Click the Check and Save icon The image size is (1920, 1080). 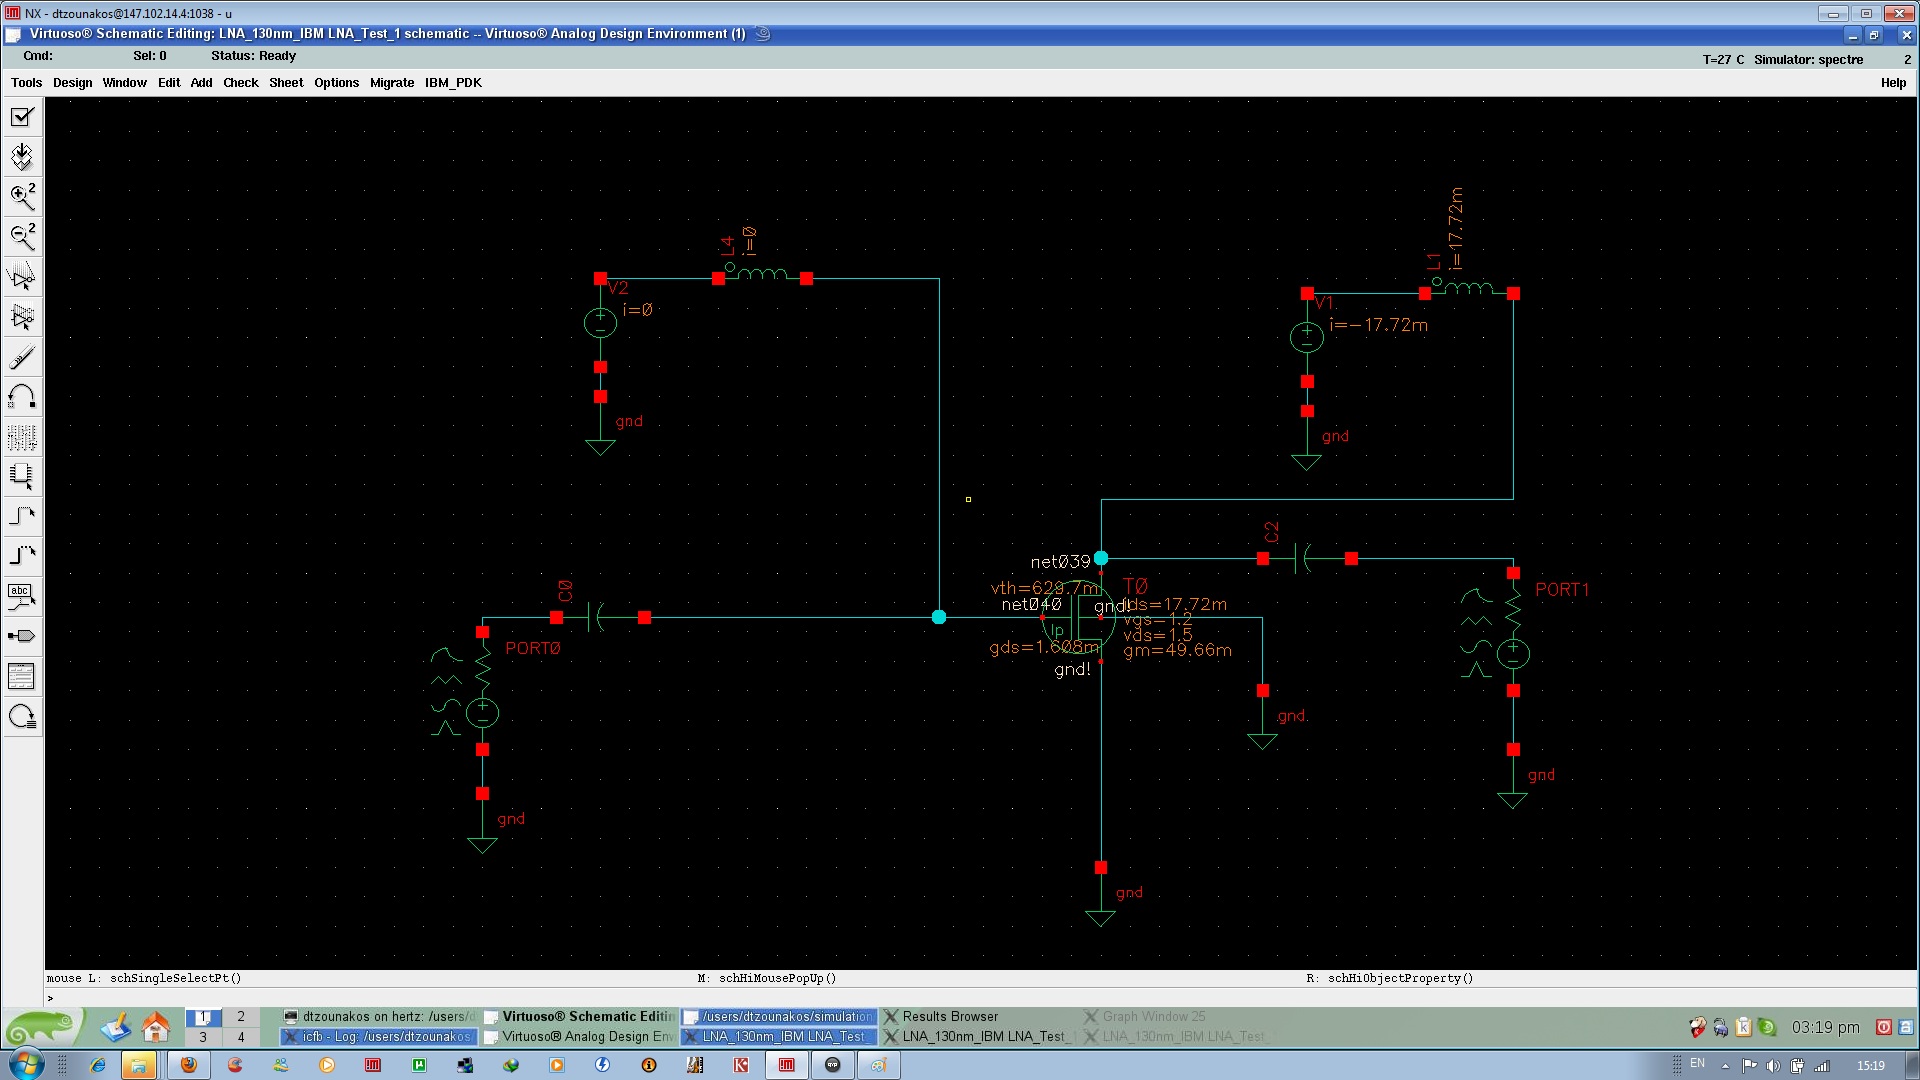pos(22,117)
